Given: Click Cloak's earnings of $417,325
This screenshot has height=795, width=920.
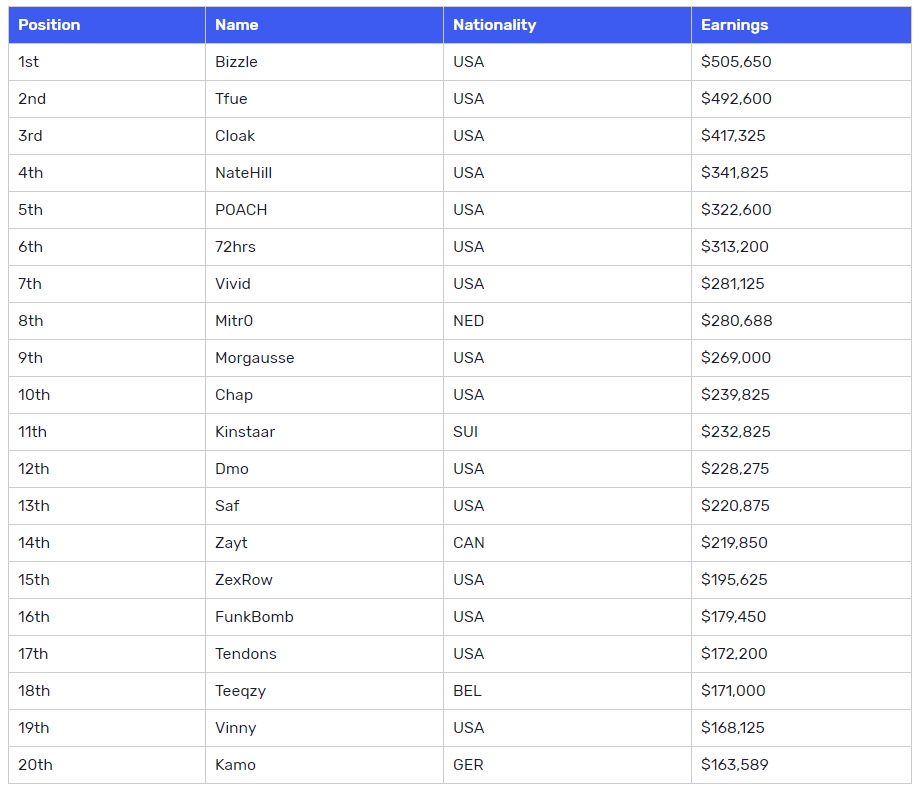Looking at the screenshot, I should pos(733,136).
